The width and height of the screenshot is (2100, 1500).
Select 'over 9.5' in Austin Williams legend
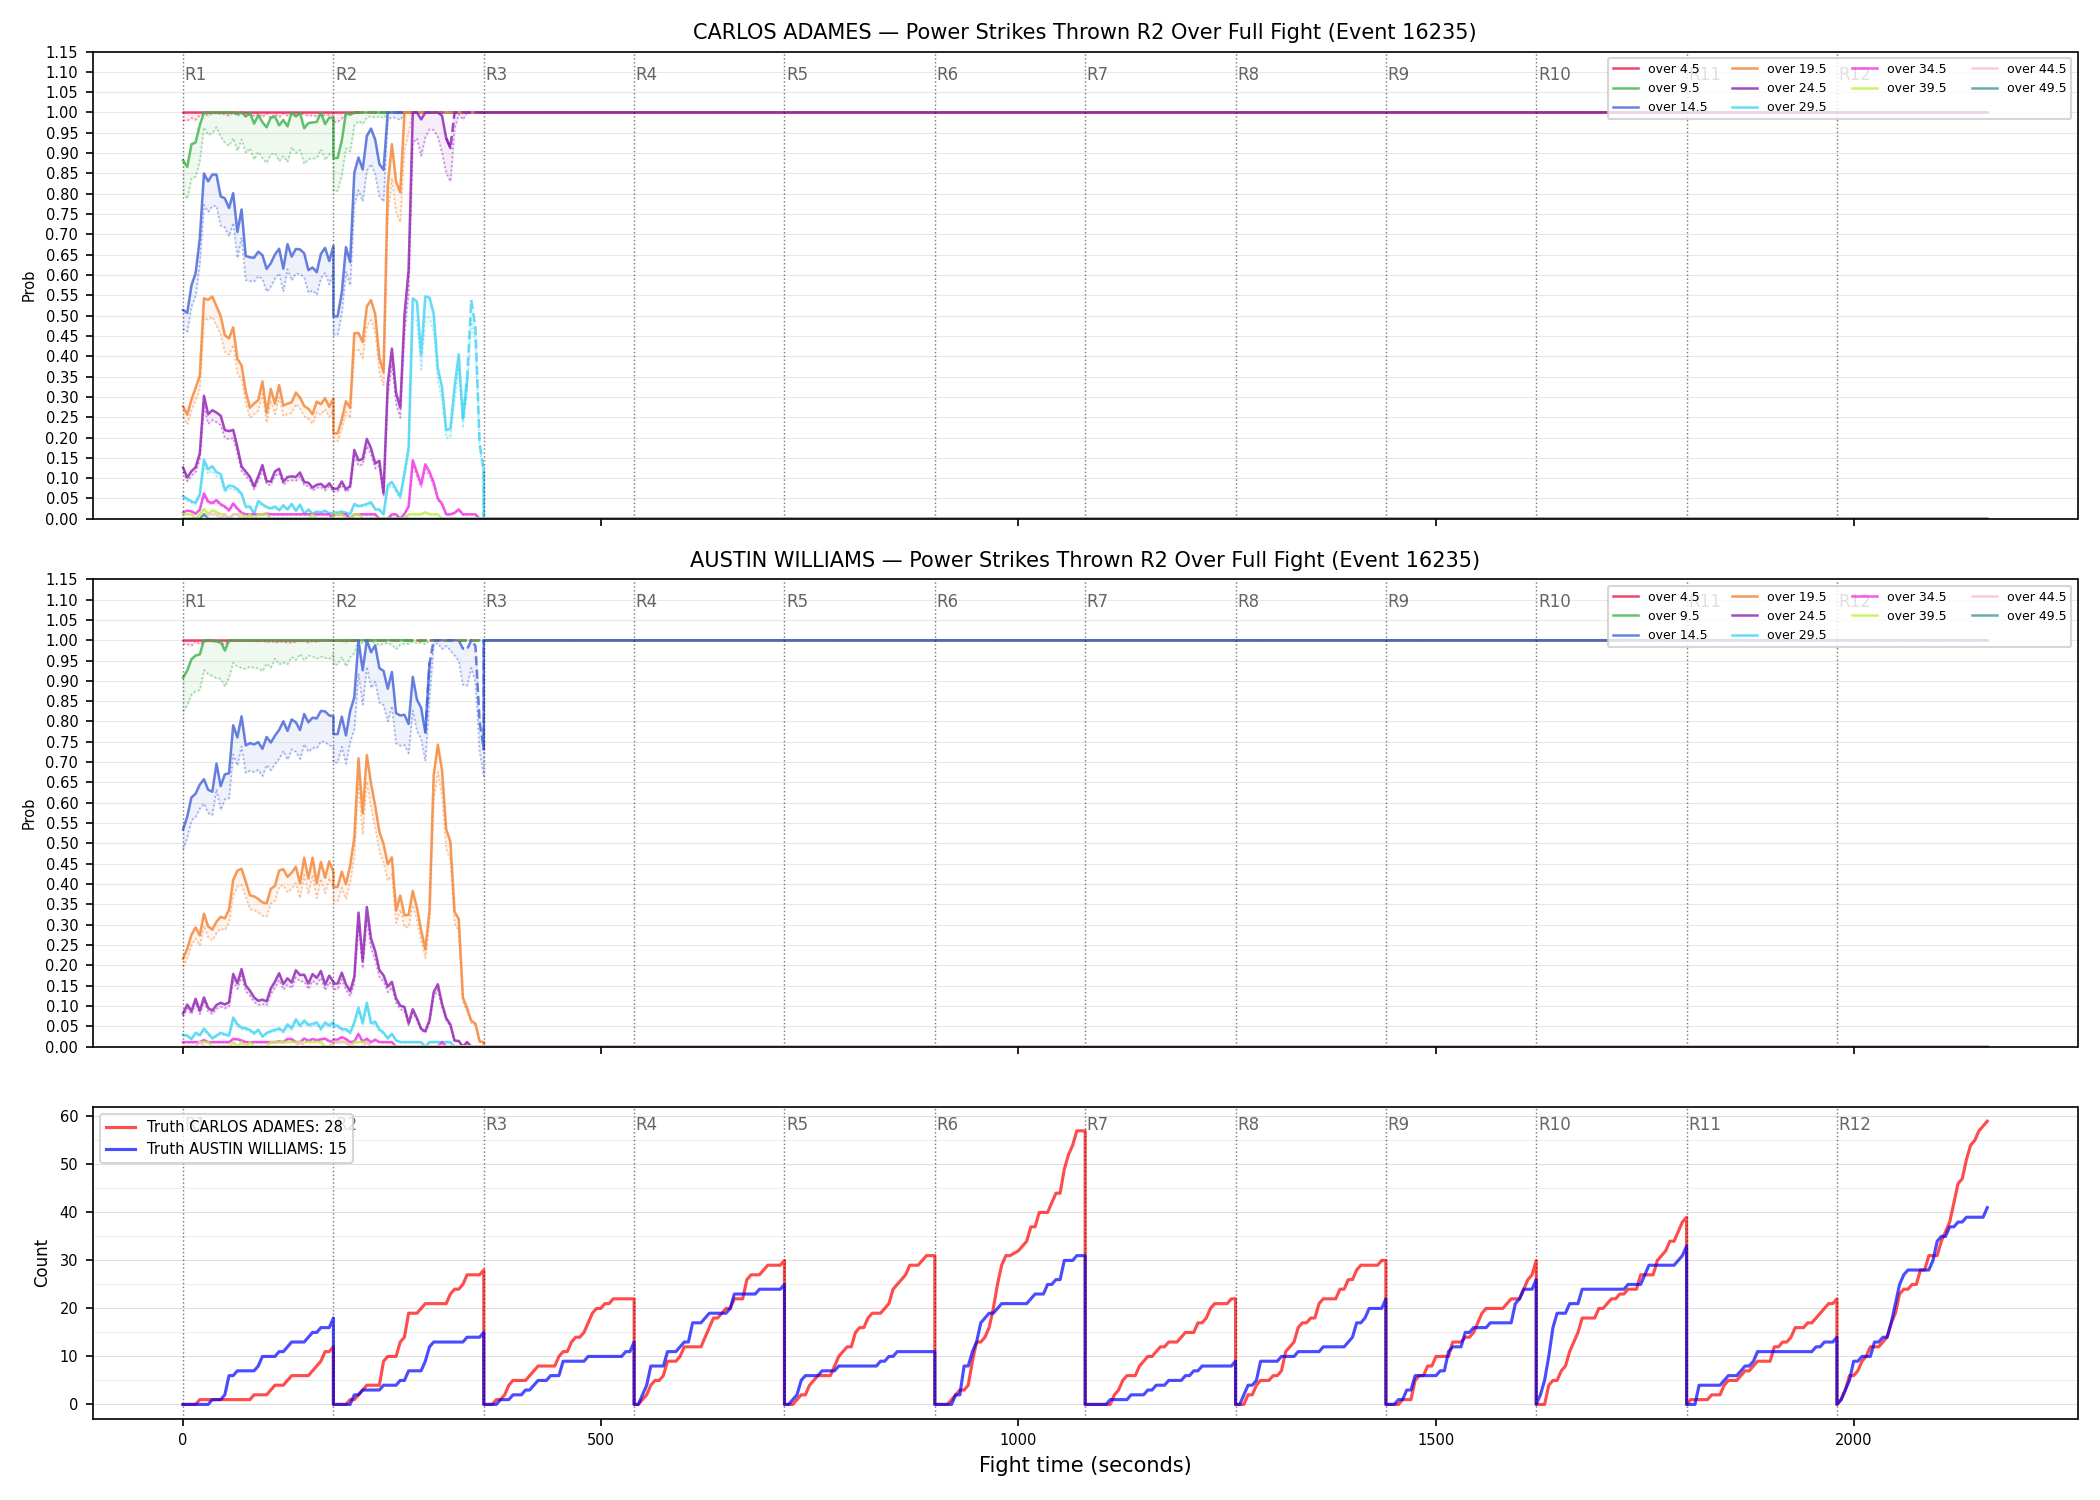click(1656, 616)
